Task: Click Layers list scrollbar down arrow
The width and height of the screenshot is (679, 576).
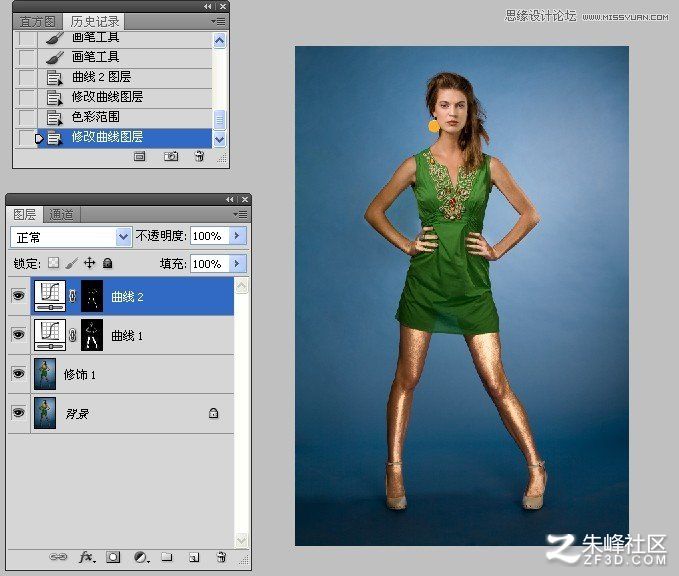Action: tap(241, 540)
